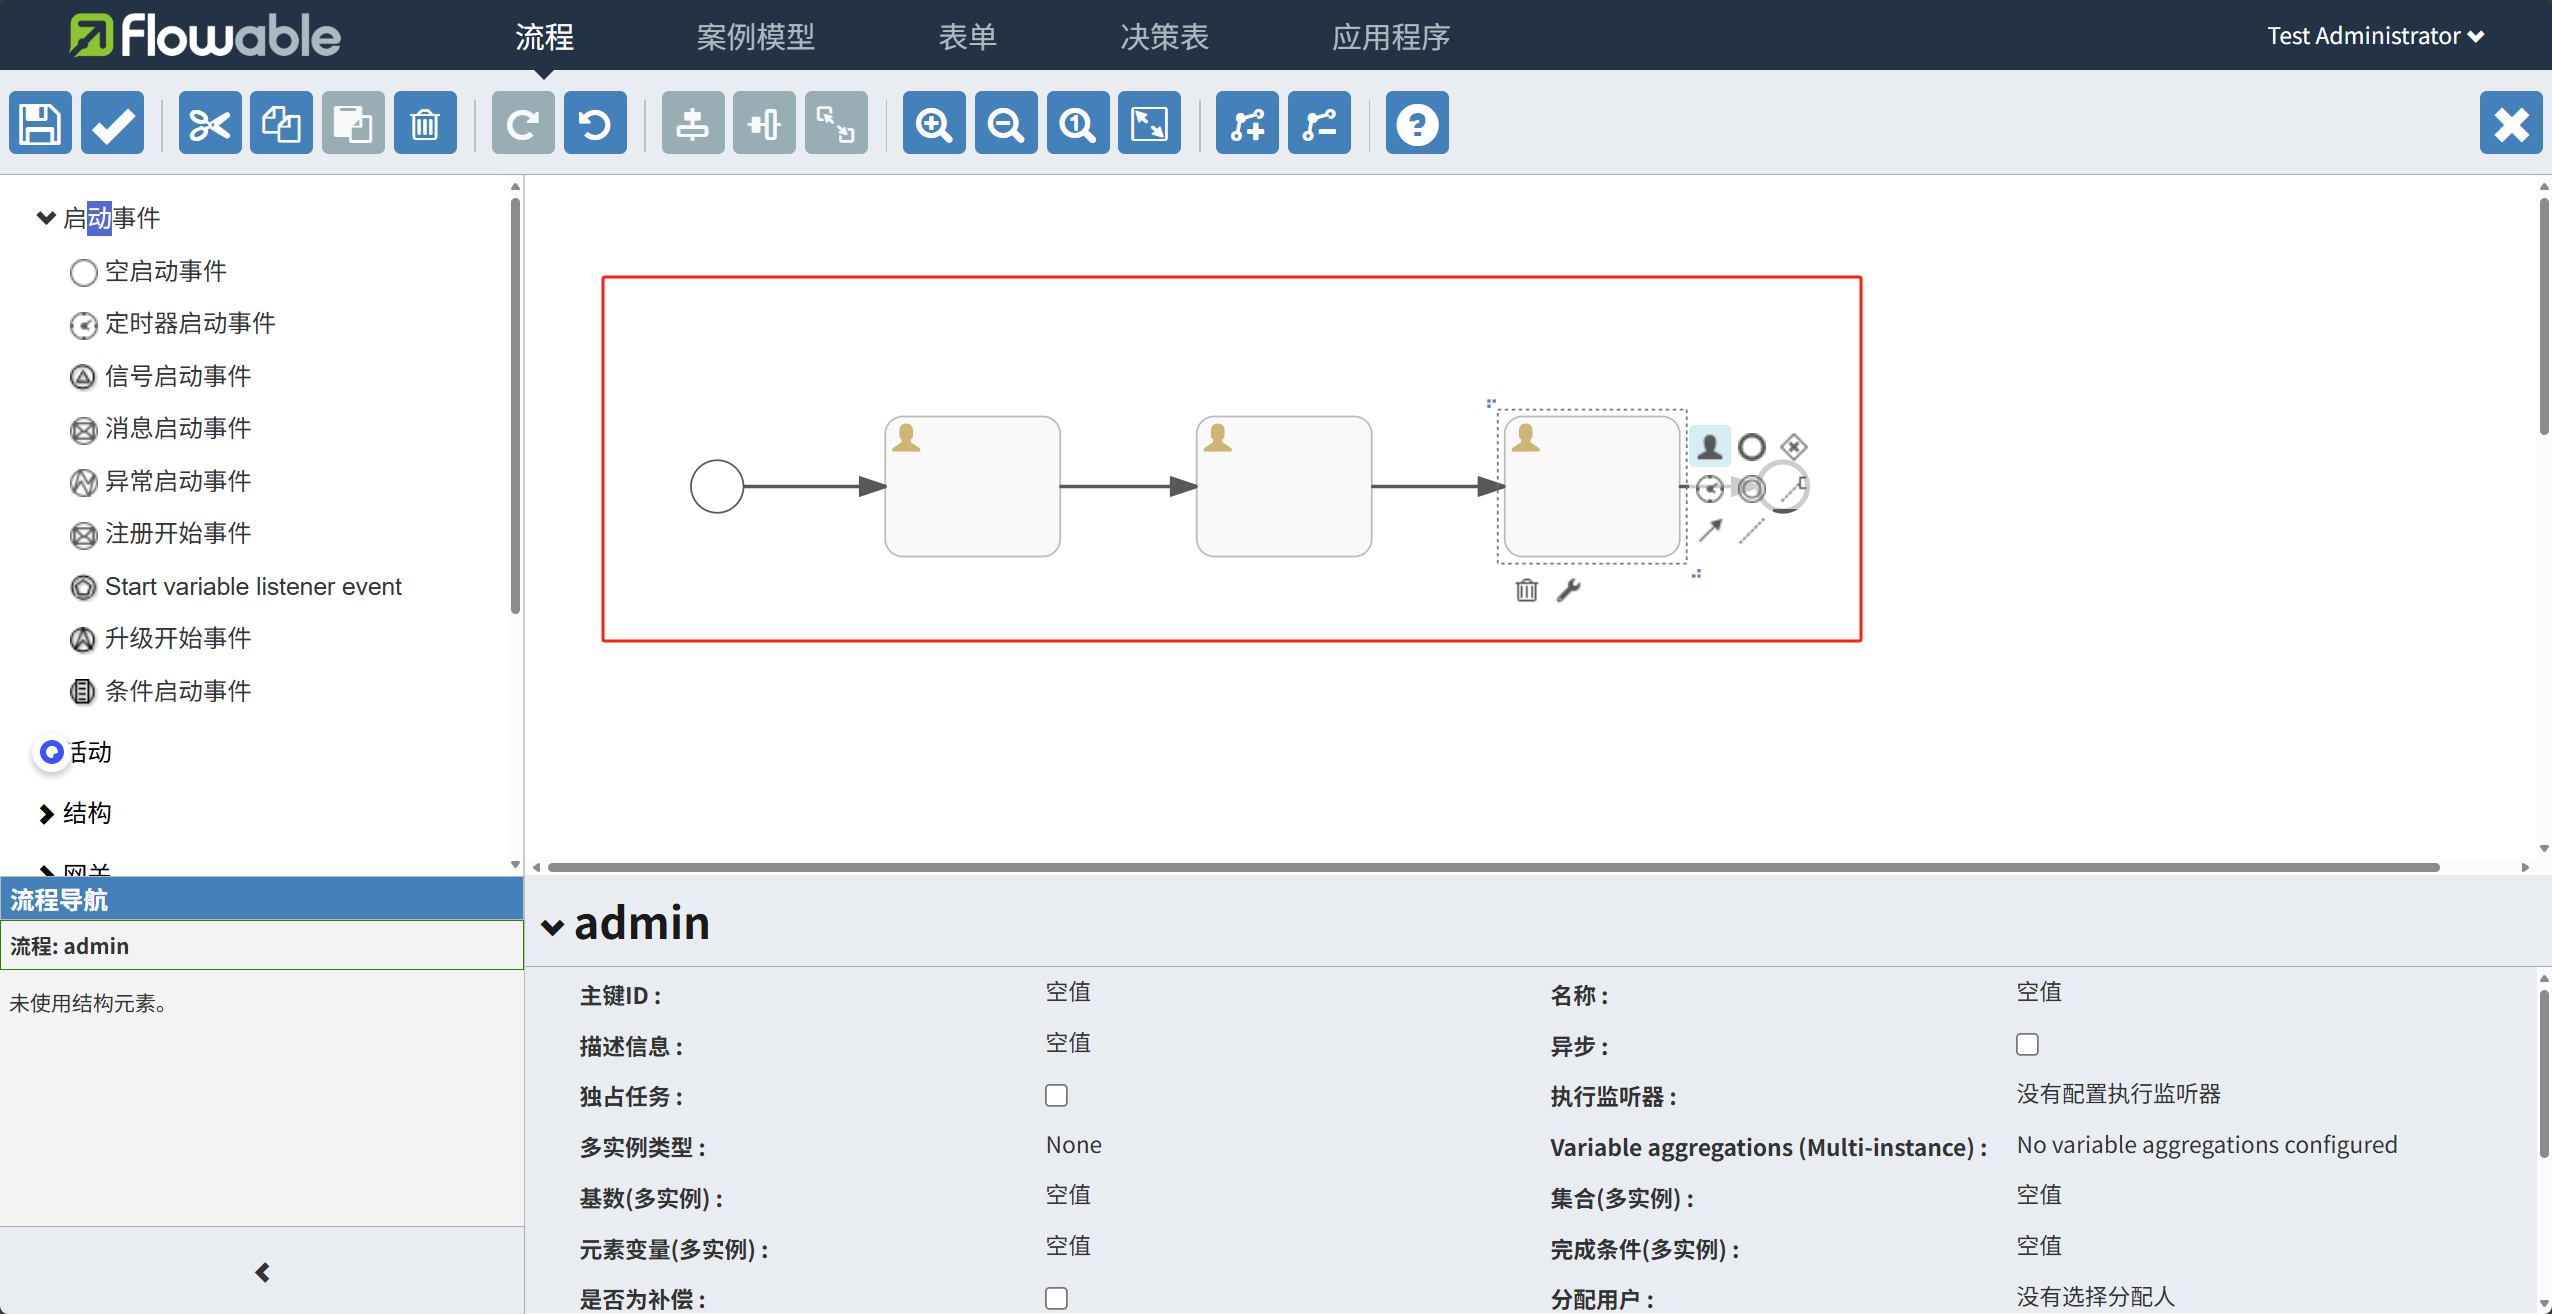Image resolution: width=2552 pixels, height=1314 pixels.
Task: Fit the diagram to the screen
Action: pyautogui.click(x=1148, y=122)
